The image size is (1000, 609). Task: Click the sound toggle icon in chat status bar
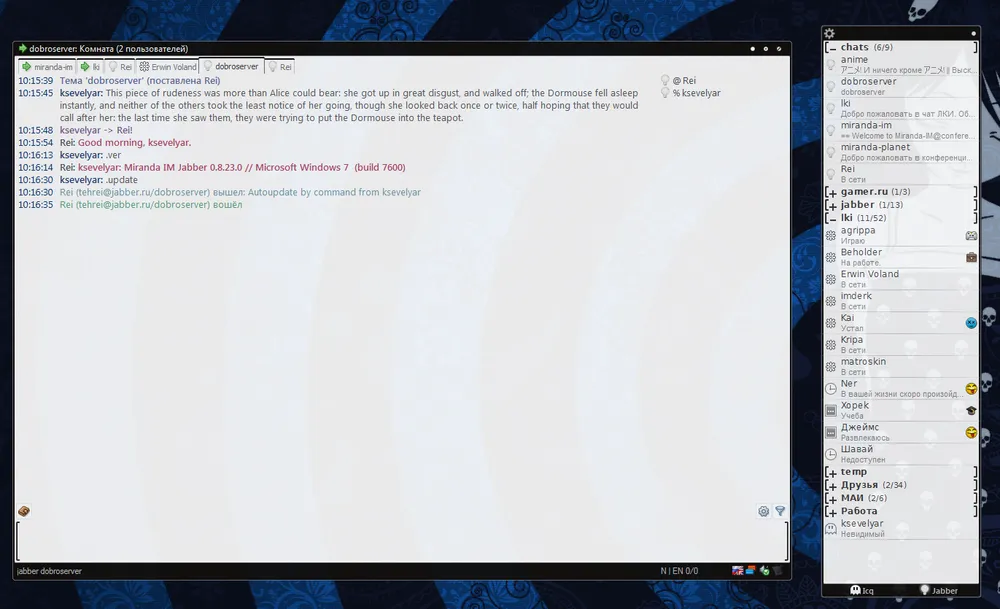pos(764,571)
